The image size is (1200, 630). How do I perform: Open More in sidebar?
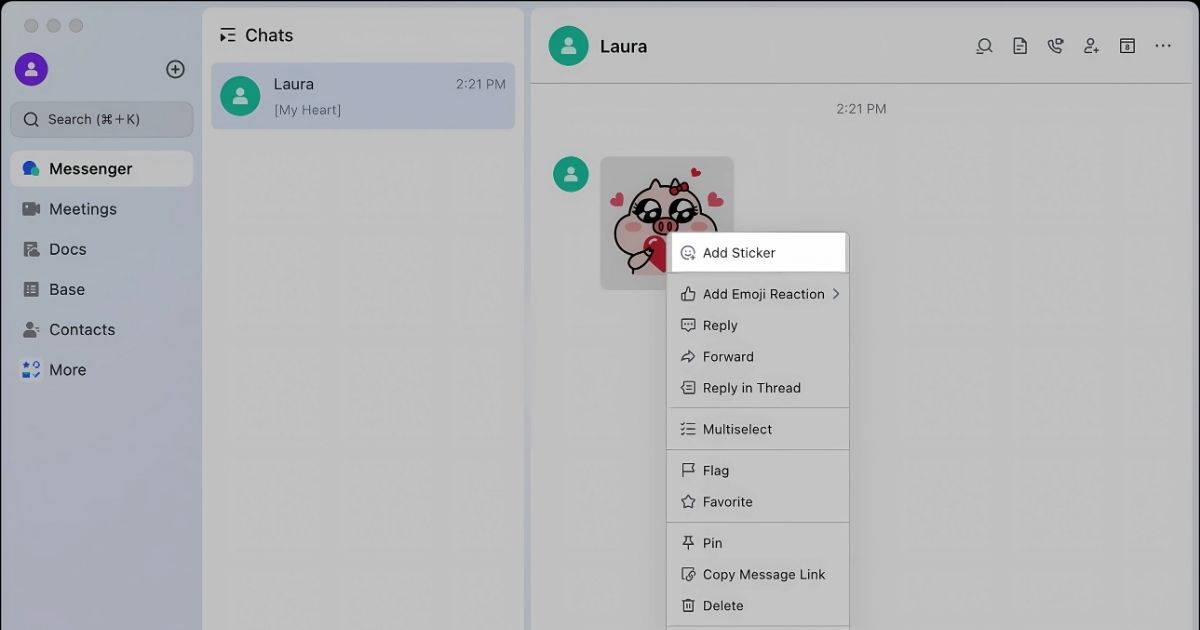pyautogui.click(x=102, y=369)
